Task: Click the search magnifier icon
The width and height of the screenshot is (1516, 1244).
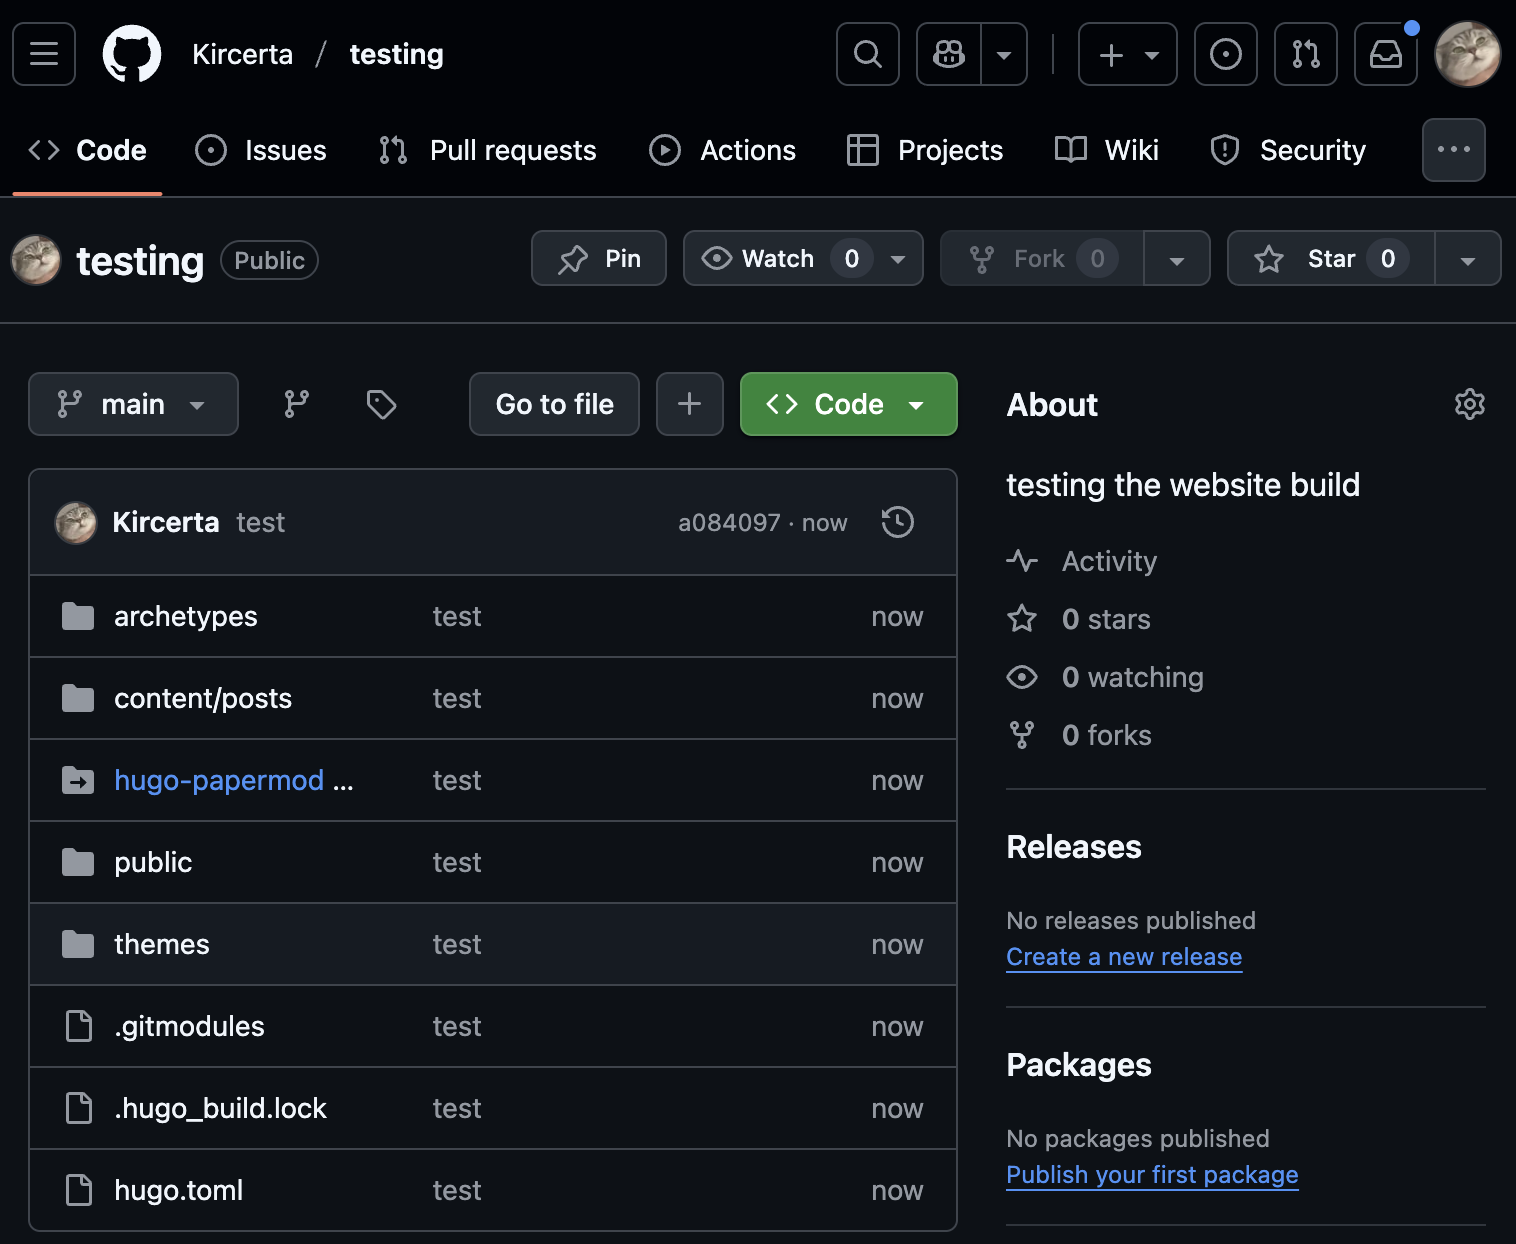Action: tap(867, 54)
